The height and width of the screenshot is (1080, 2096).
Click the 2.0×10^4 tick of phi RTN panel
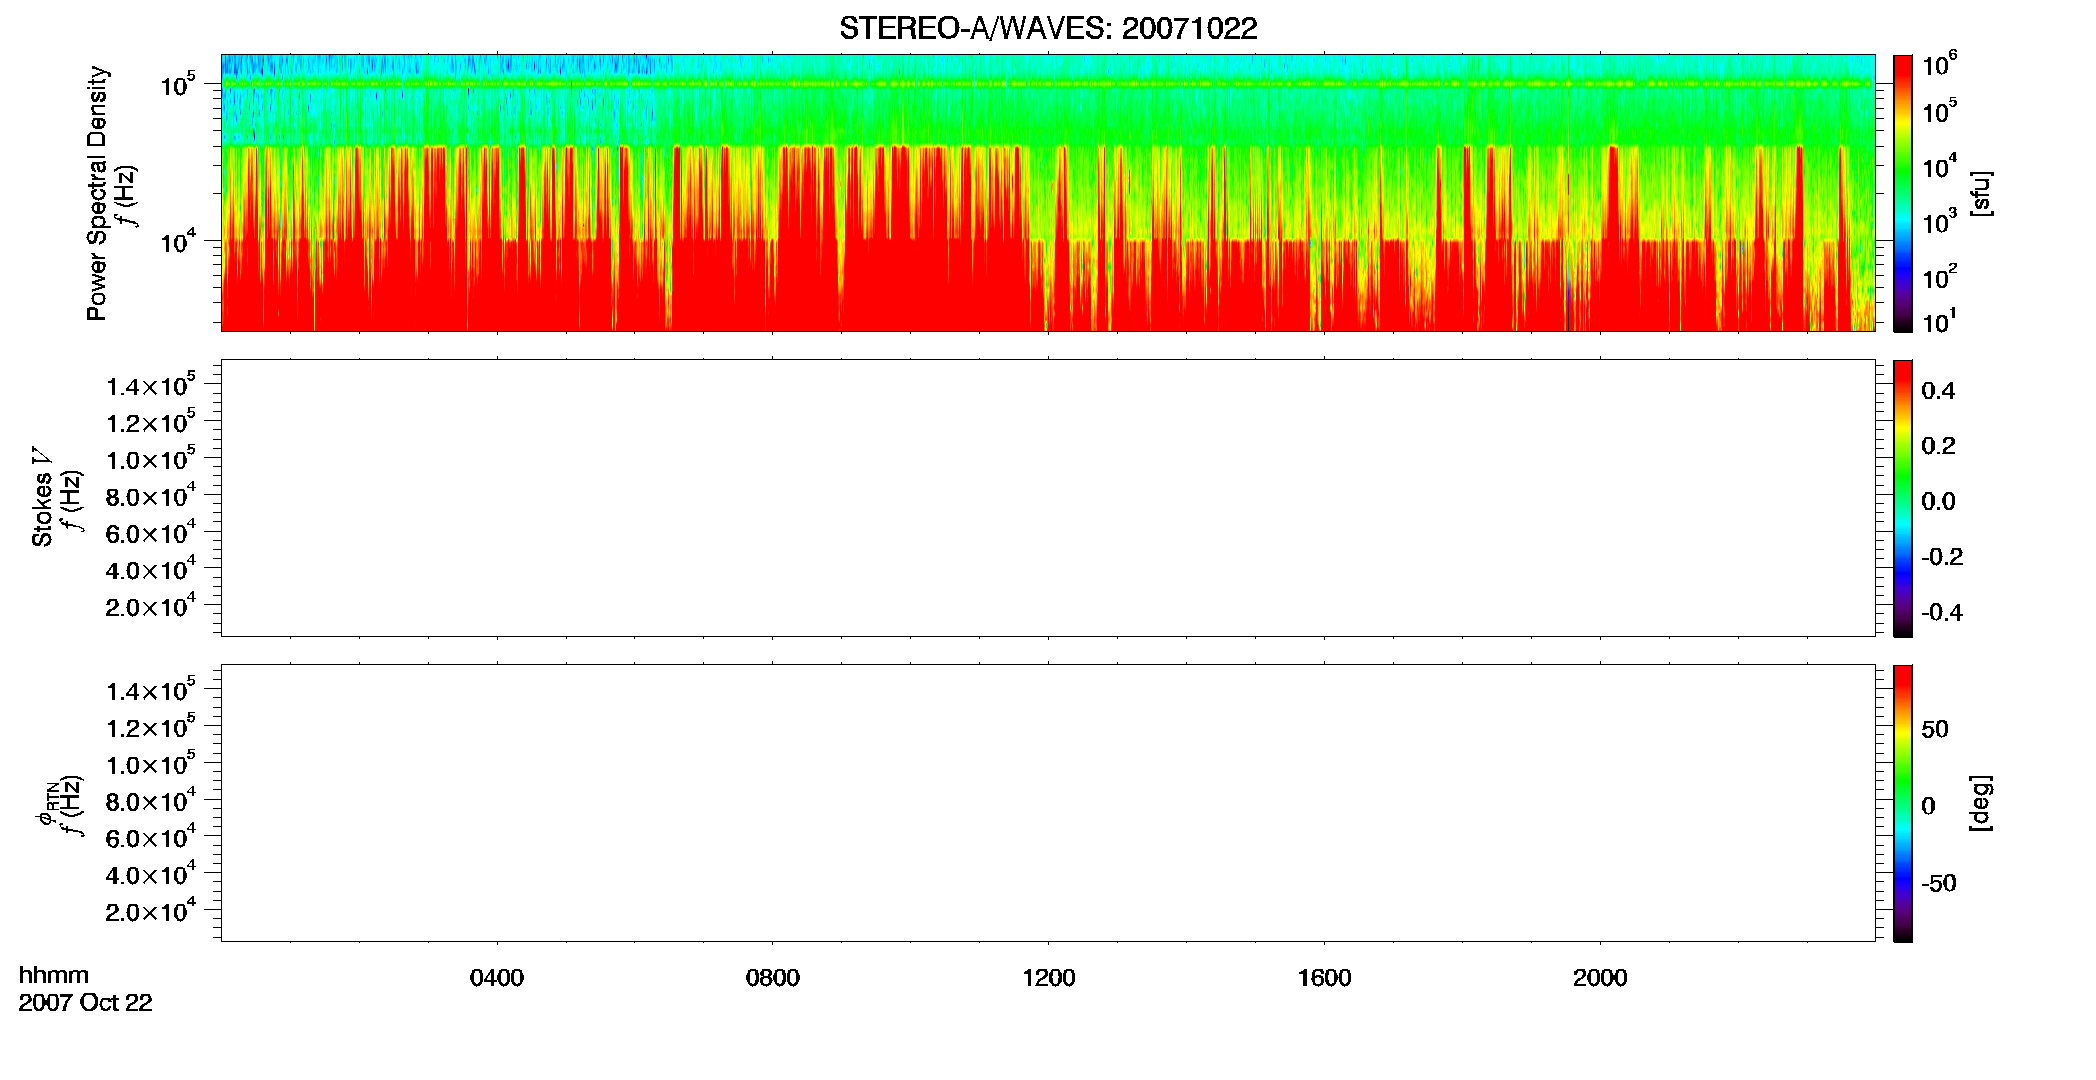151,910
